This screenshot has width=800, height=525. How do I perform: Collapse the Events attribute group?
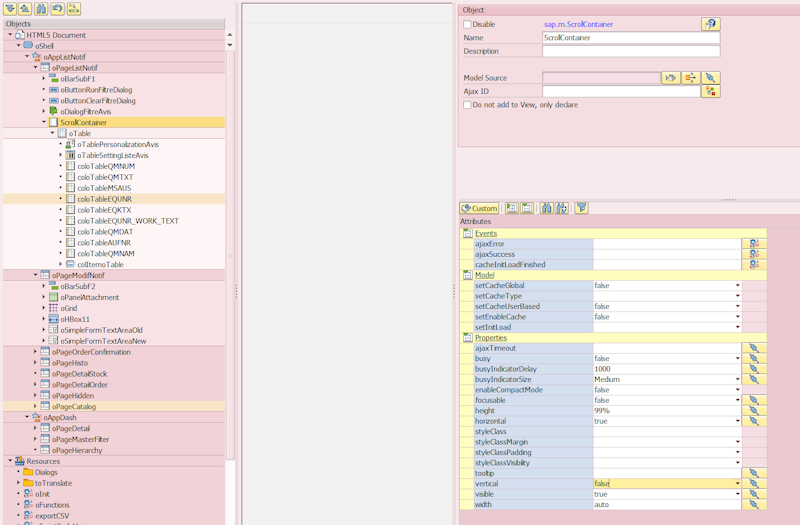pos(467,233)
